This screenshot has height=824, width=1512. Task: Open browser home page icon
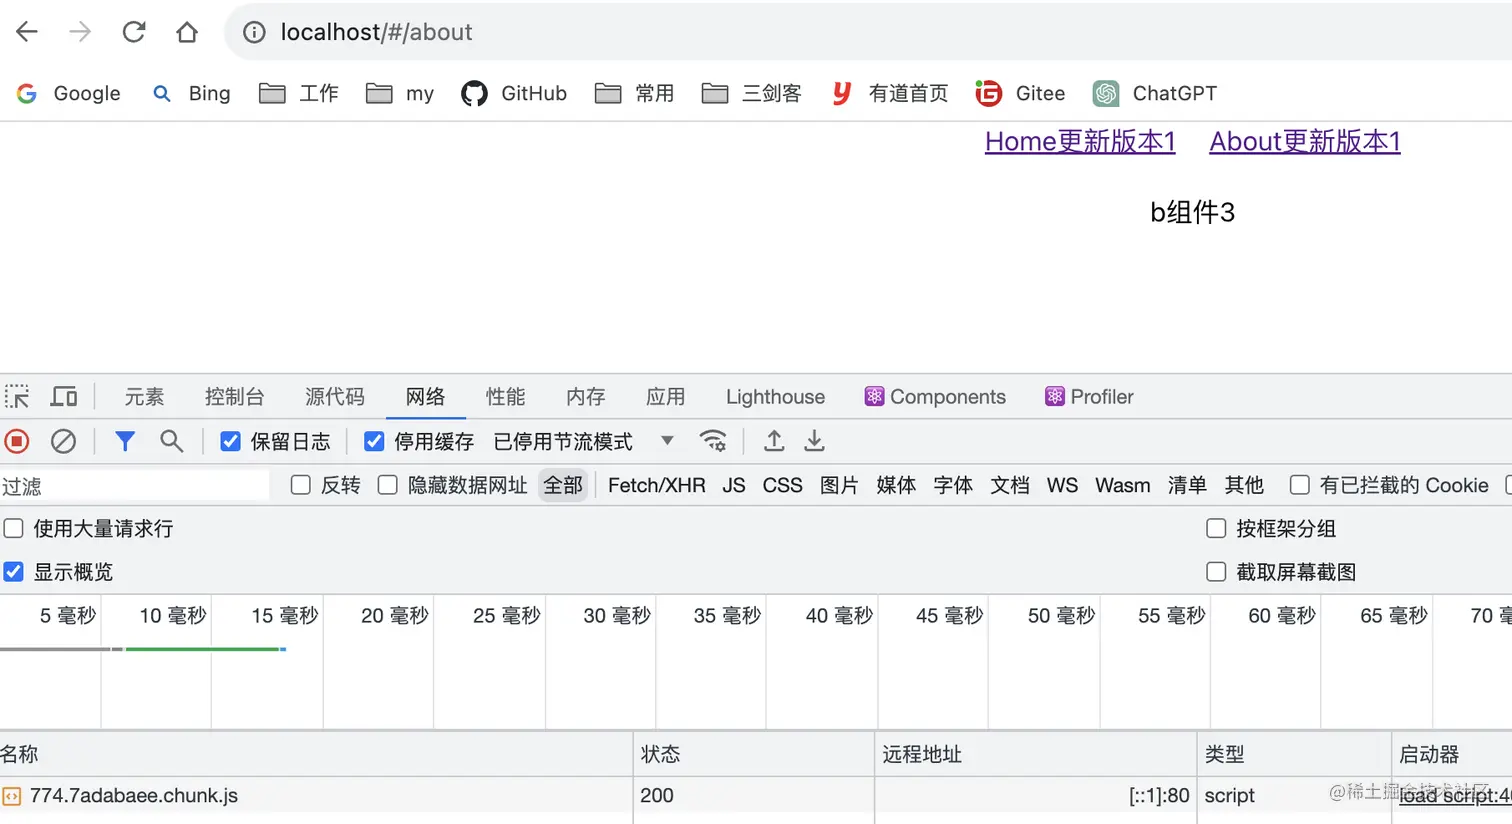click(x=187, y=32)
